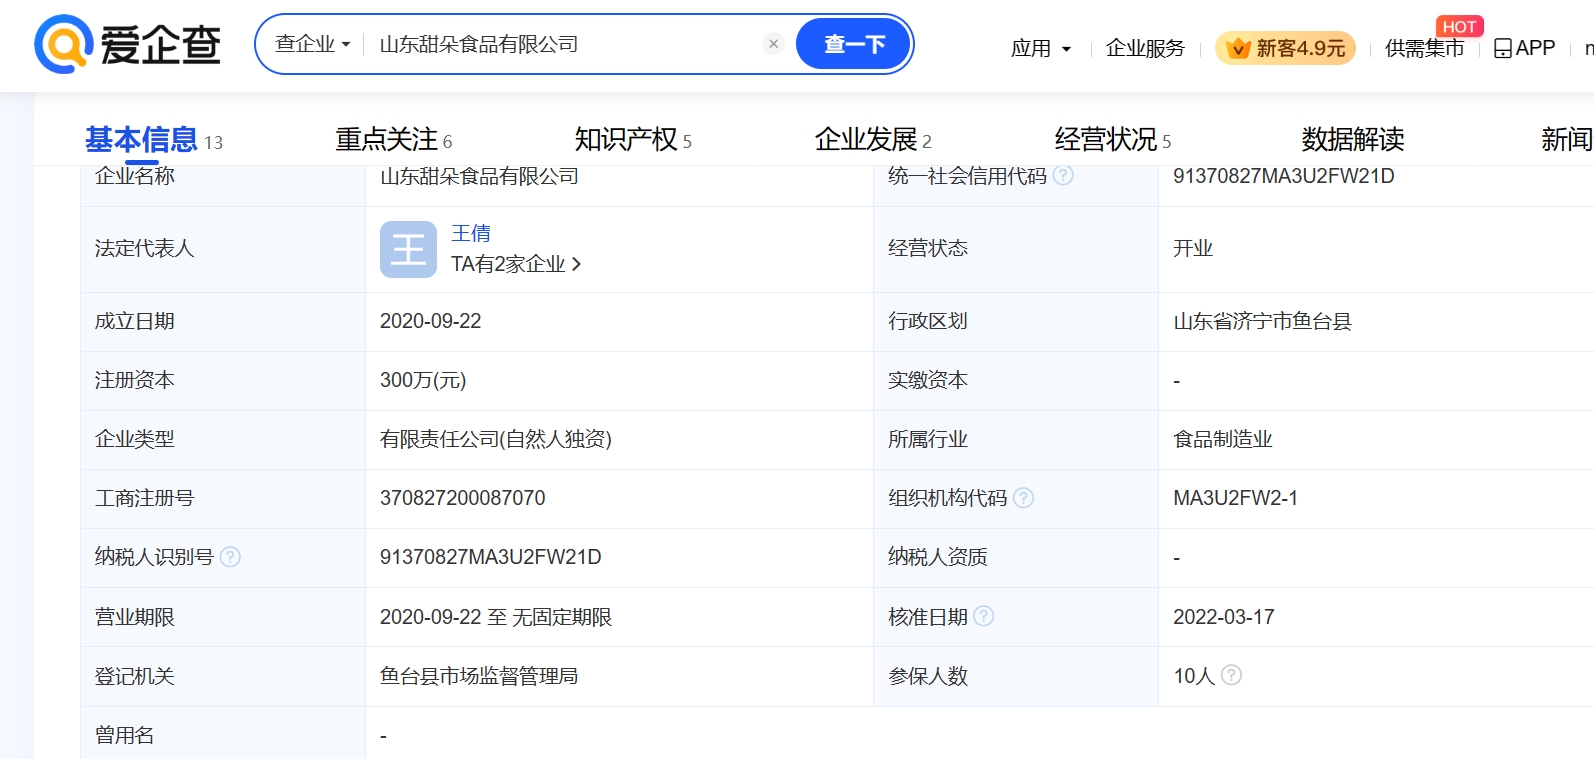1594x759 pixels.
Task: Open TA有2家企业 link
Action: click(516, 264)
